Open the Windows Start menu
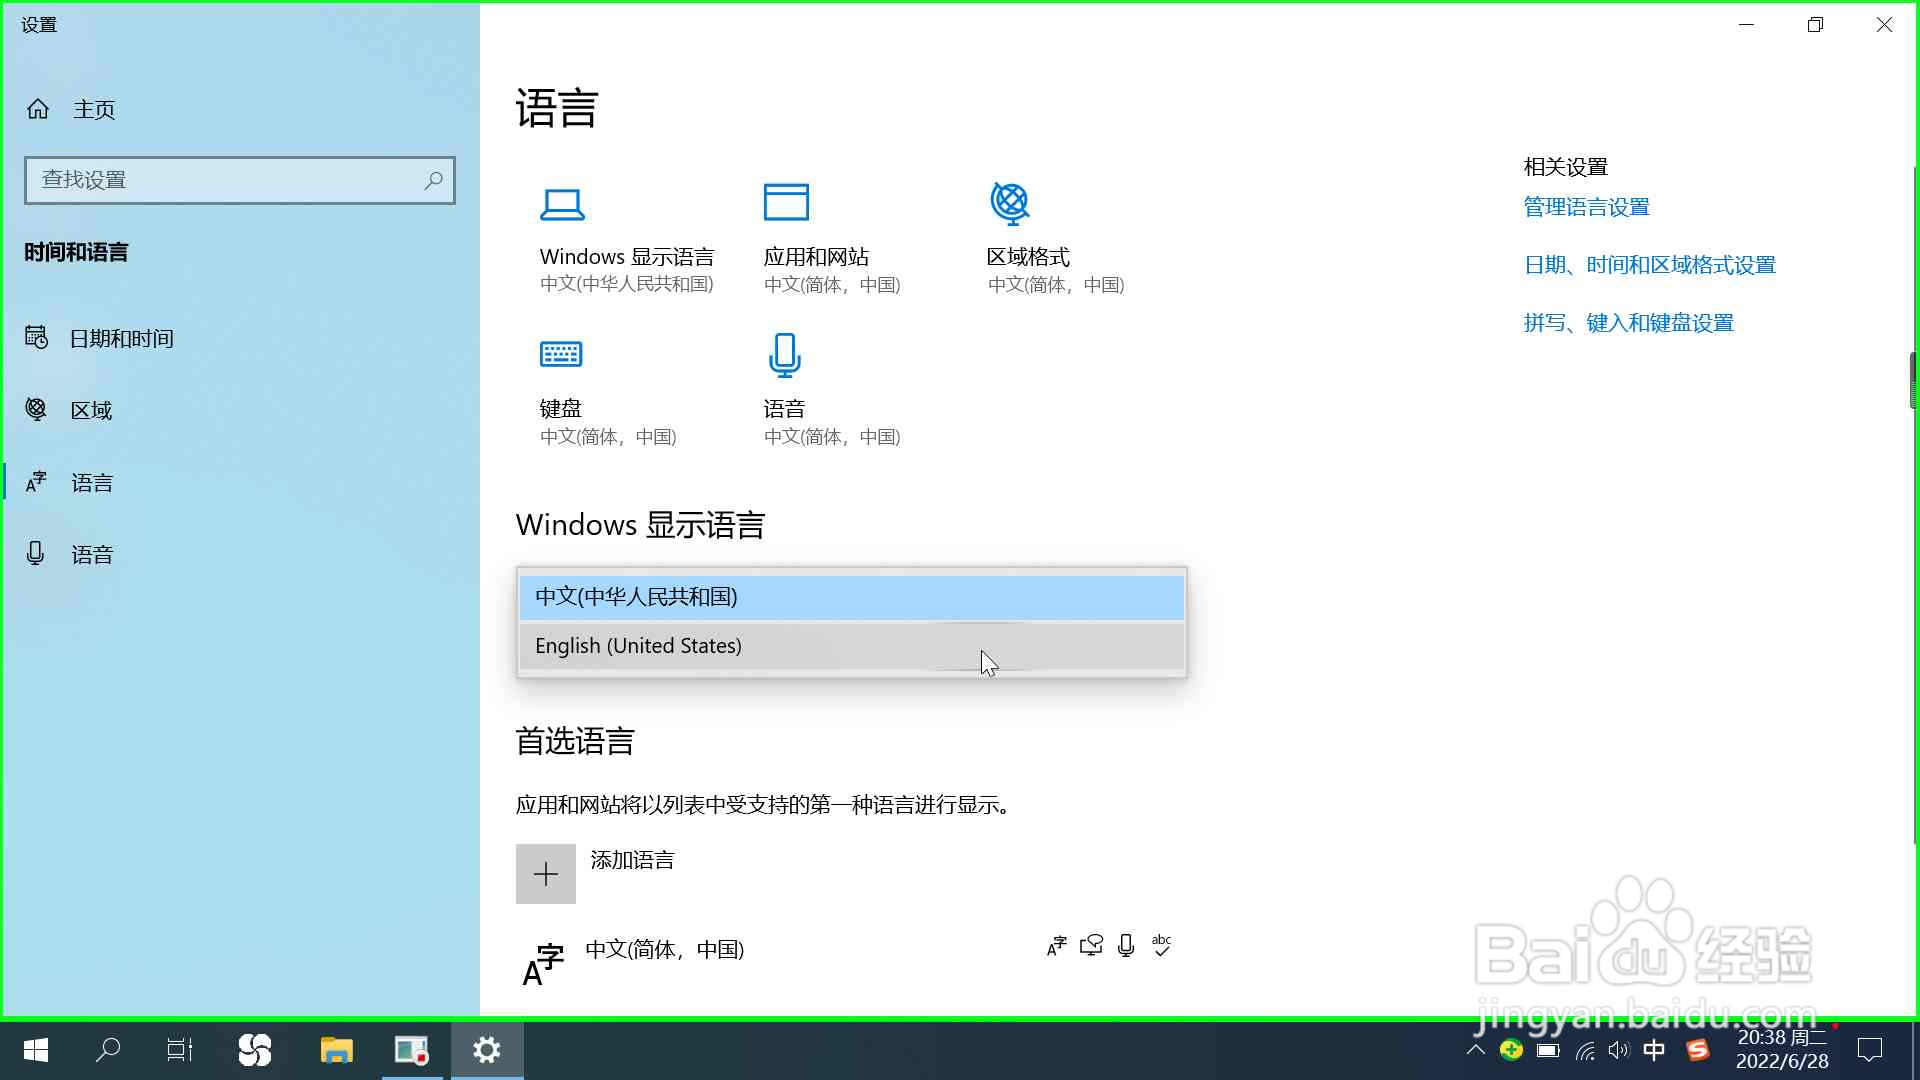Viewport: 1920px width, 1080px height. tap(36, 1050)
